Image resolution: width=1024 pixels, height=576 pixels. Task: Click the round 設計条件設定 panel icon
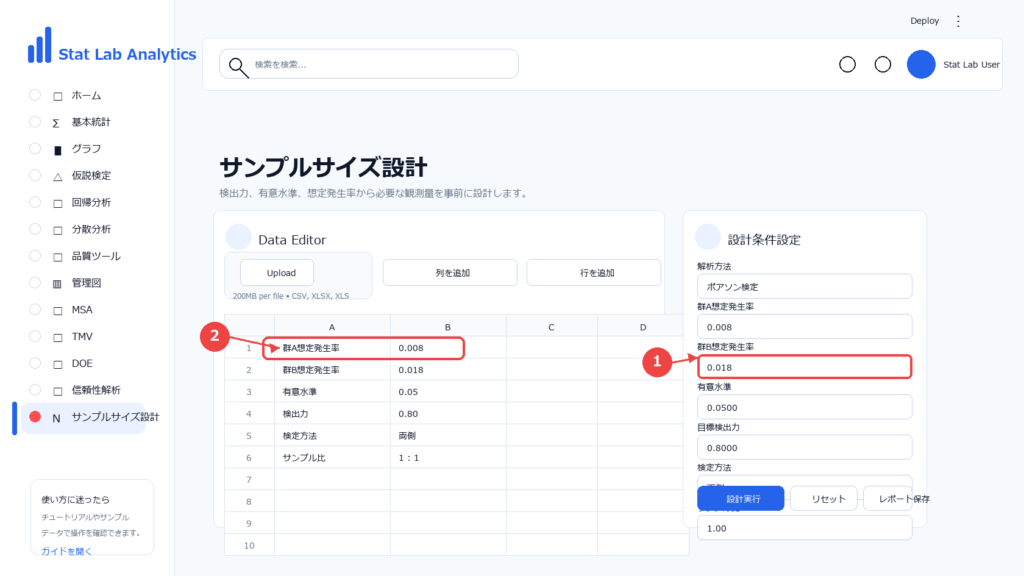click(x=707, y=237)
